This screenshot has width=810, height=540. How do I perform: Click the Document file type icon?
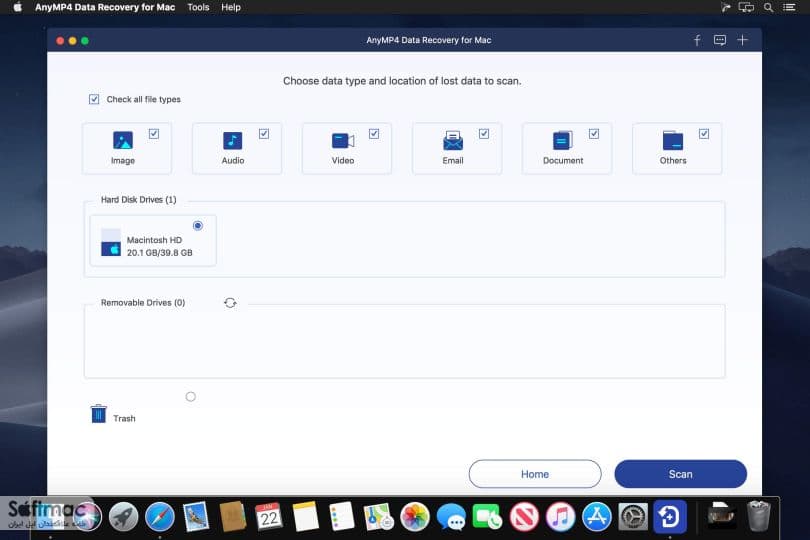(563, 141)
